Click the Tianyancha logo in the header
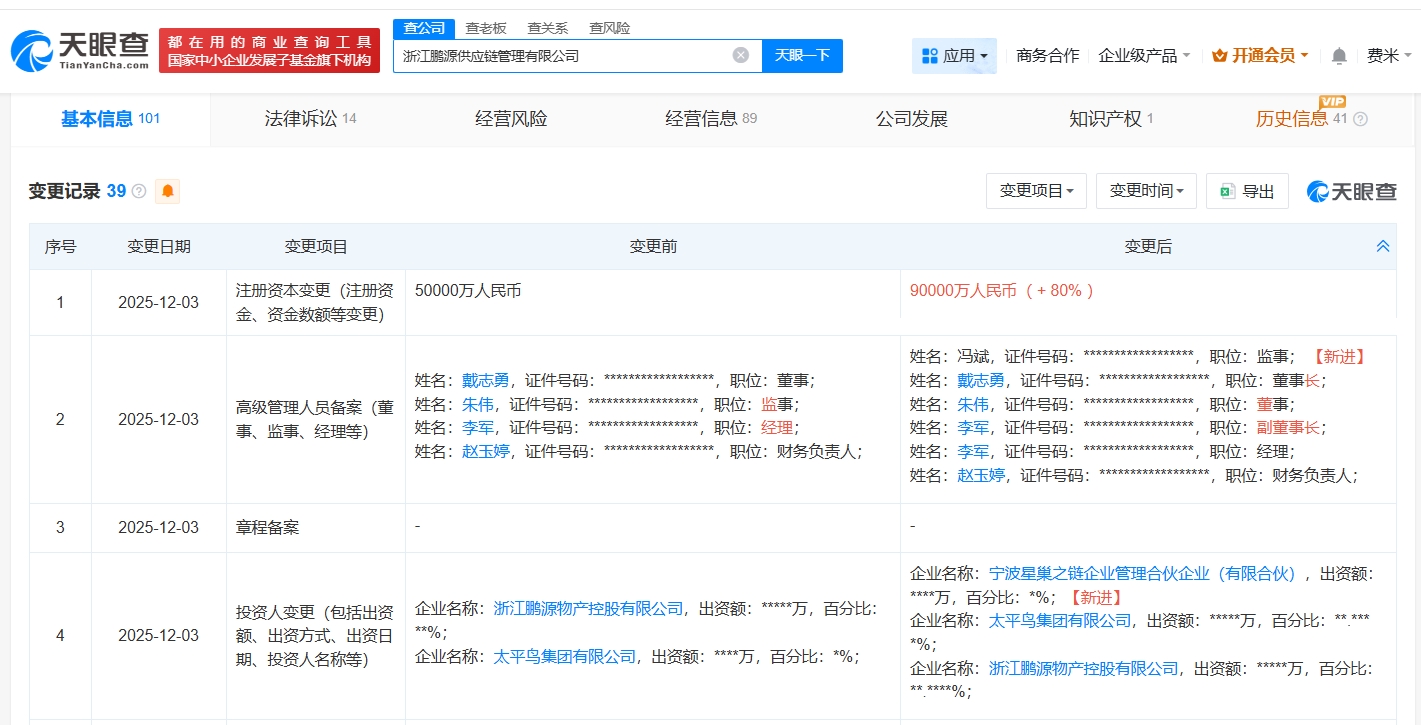 pos(80,50)
